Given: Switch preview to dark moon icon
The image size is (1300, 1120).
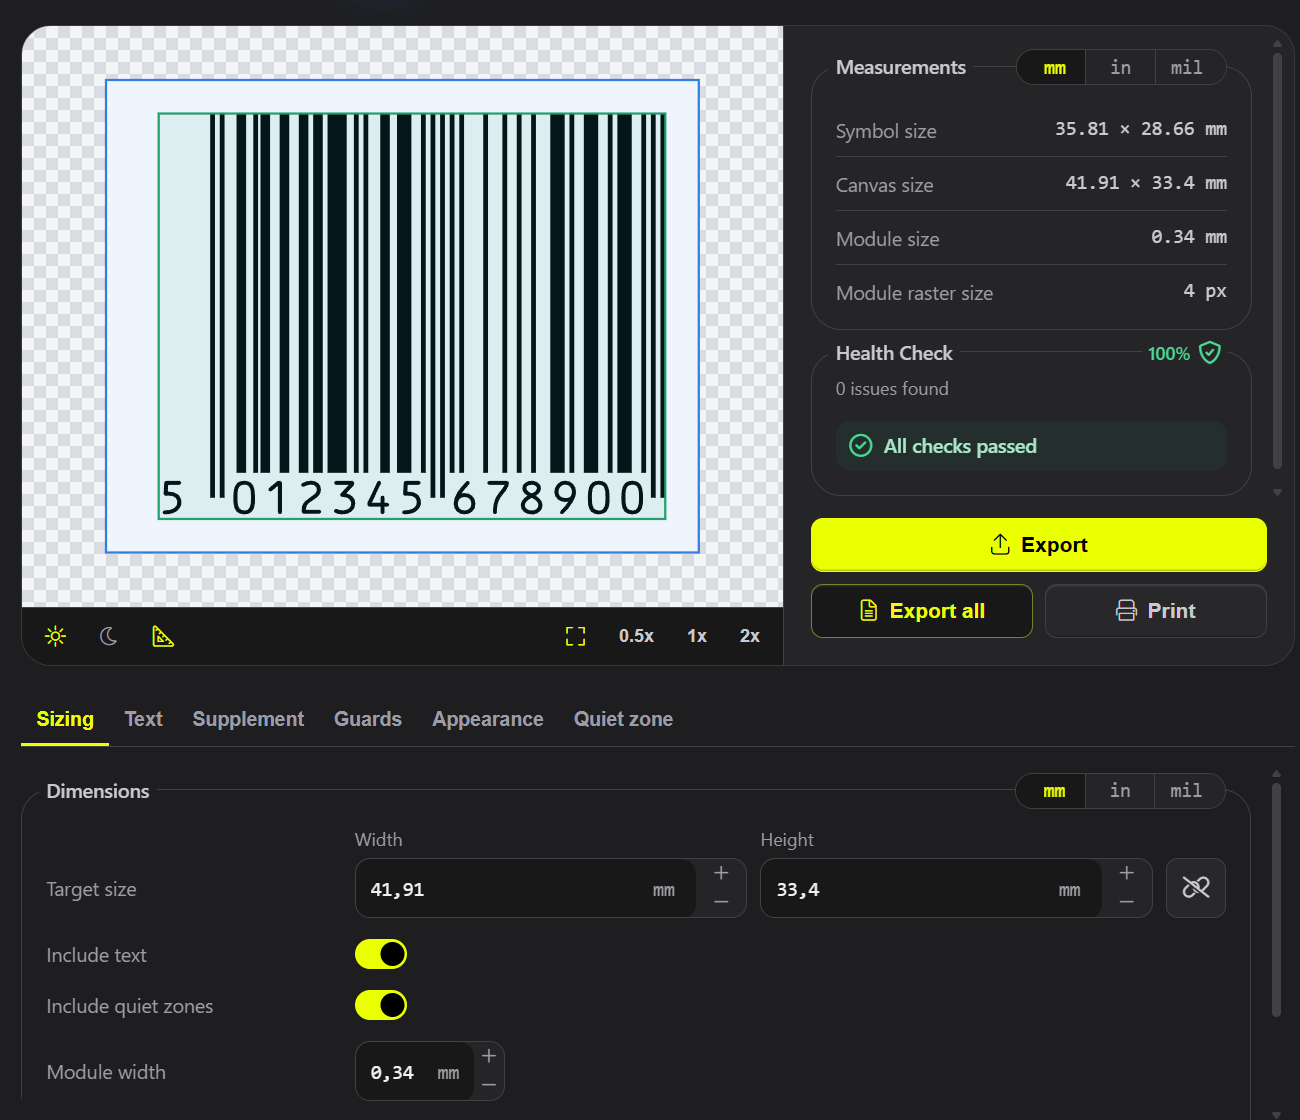Looking at the screenshot, I should coord(109,636).
